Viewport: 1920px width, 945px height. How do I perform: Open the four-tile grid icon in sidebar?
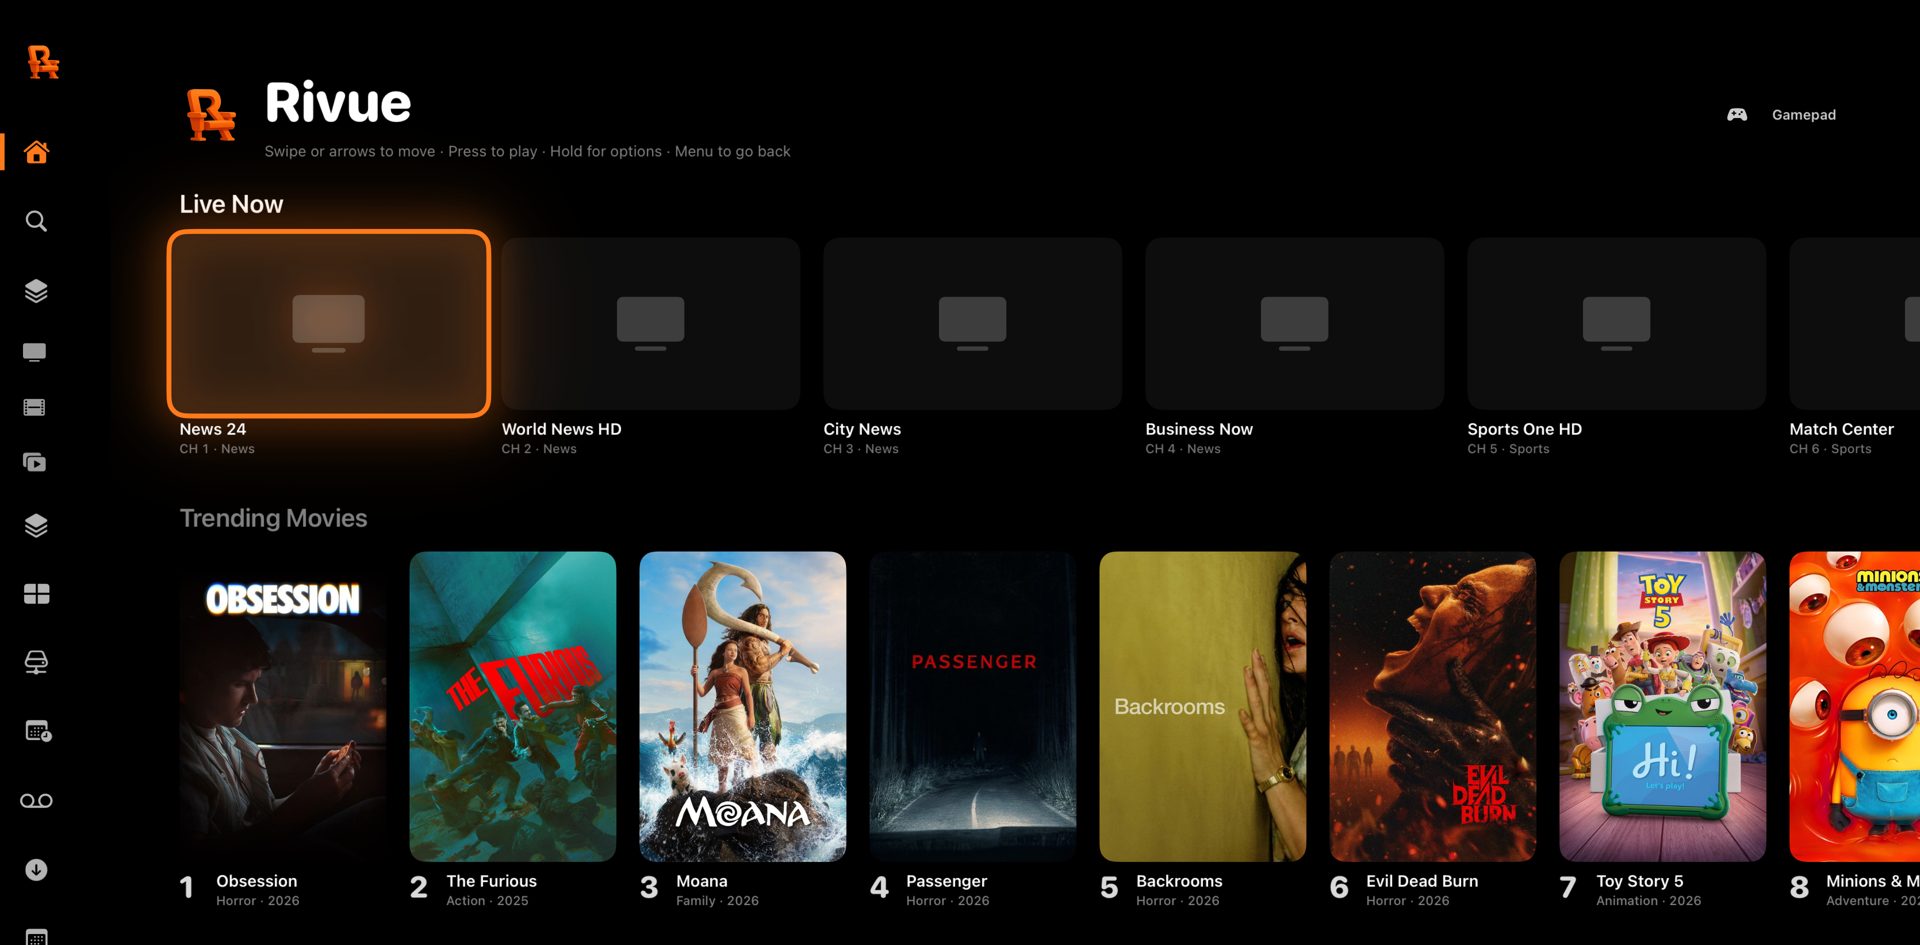click(x=36, y=594)
